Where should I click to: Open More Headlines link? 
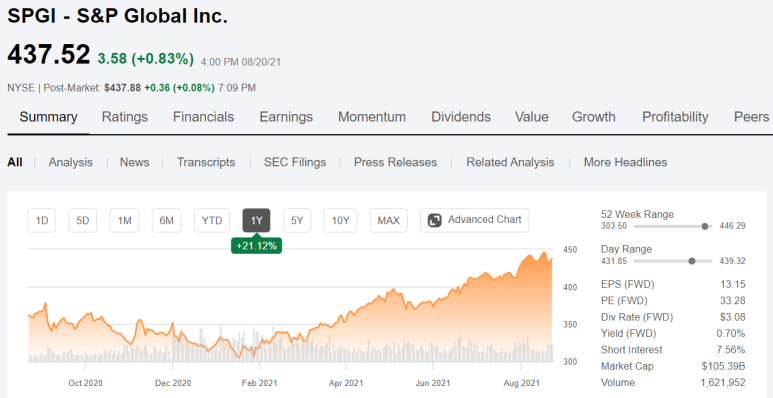click(x=625, y=162)
